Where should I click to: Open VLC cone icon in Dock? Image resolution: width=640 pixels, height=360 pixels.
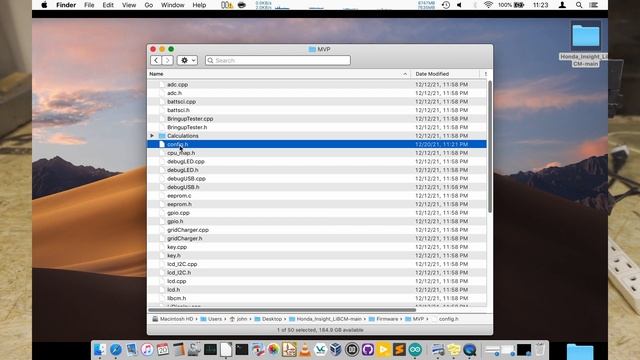point(305,349)
